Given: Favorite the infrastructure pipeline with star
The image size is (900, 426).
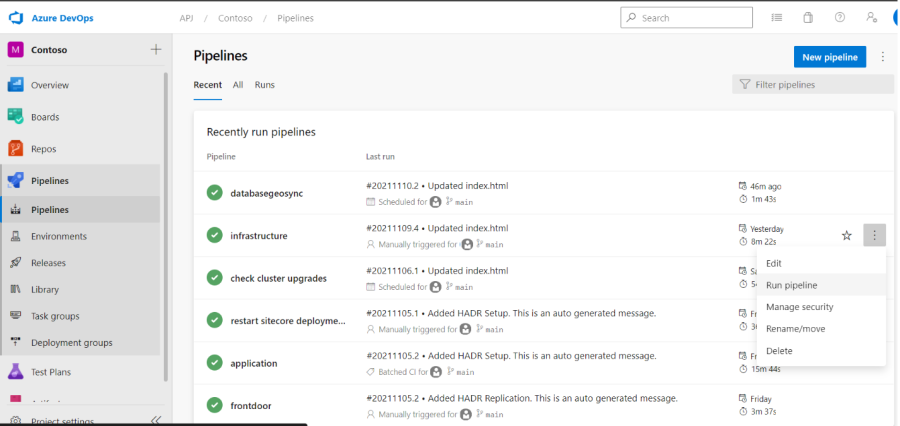Looking at the screenshot, I should (846, 236).
